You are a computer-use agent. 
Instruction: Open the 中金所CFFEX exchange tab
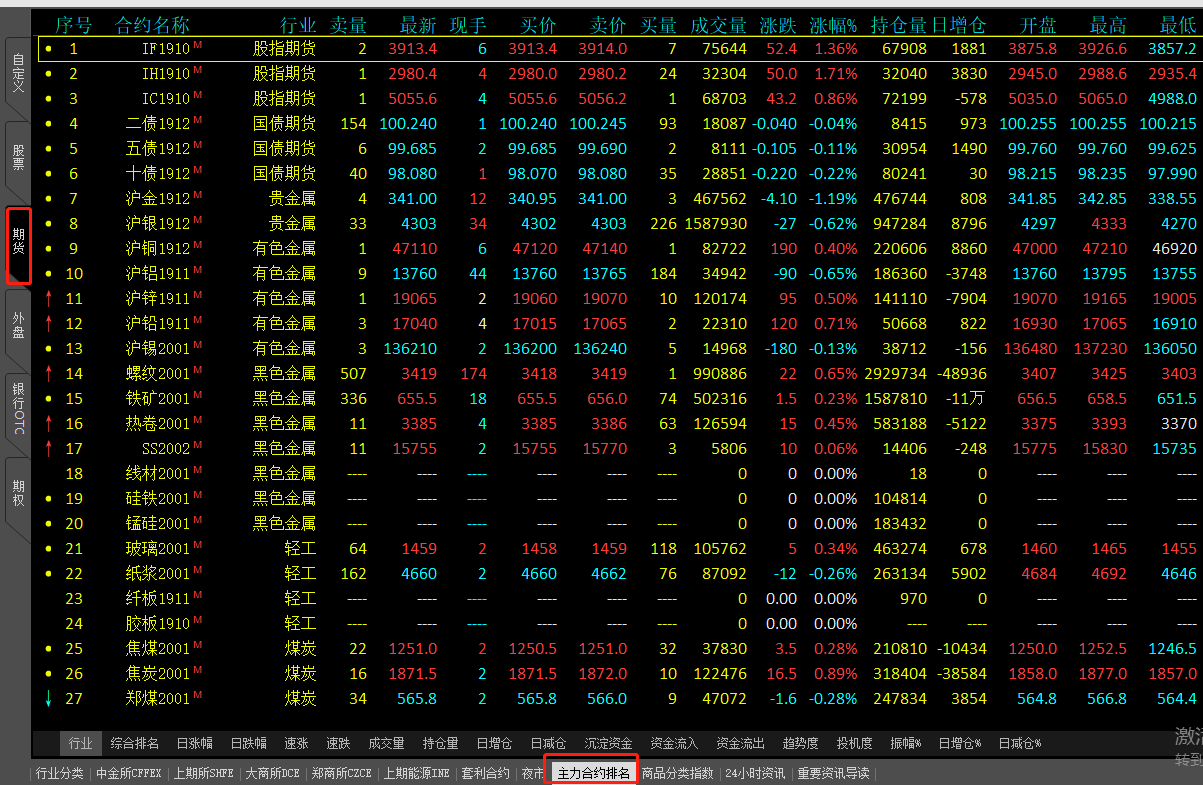129,773
